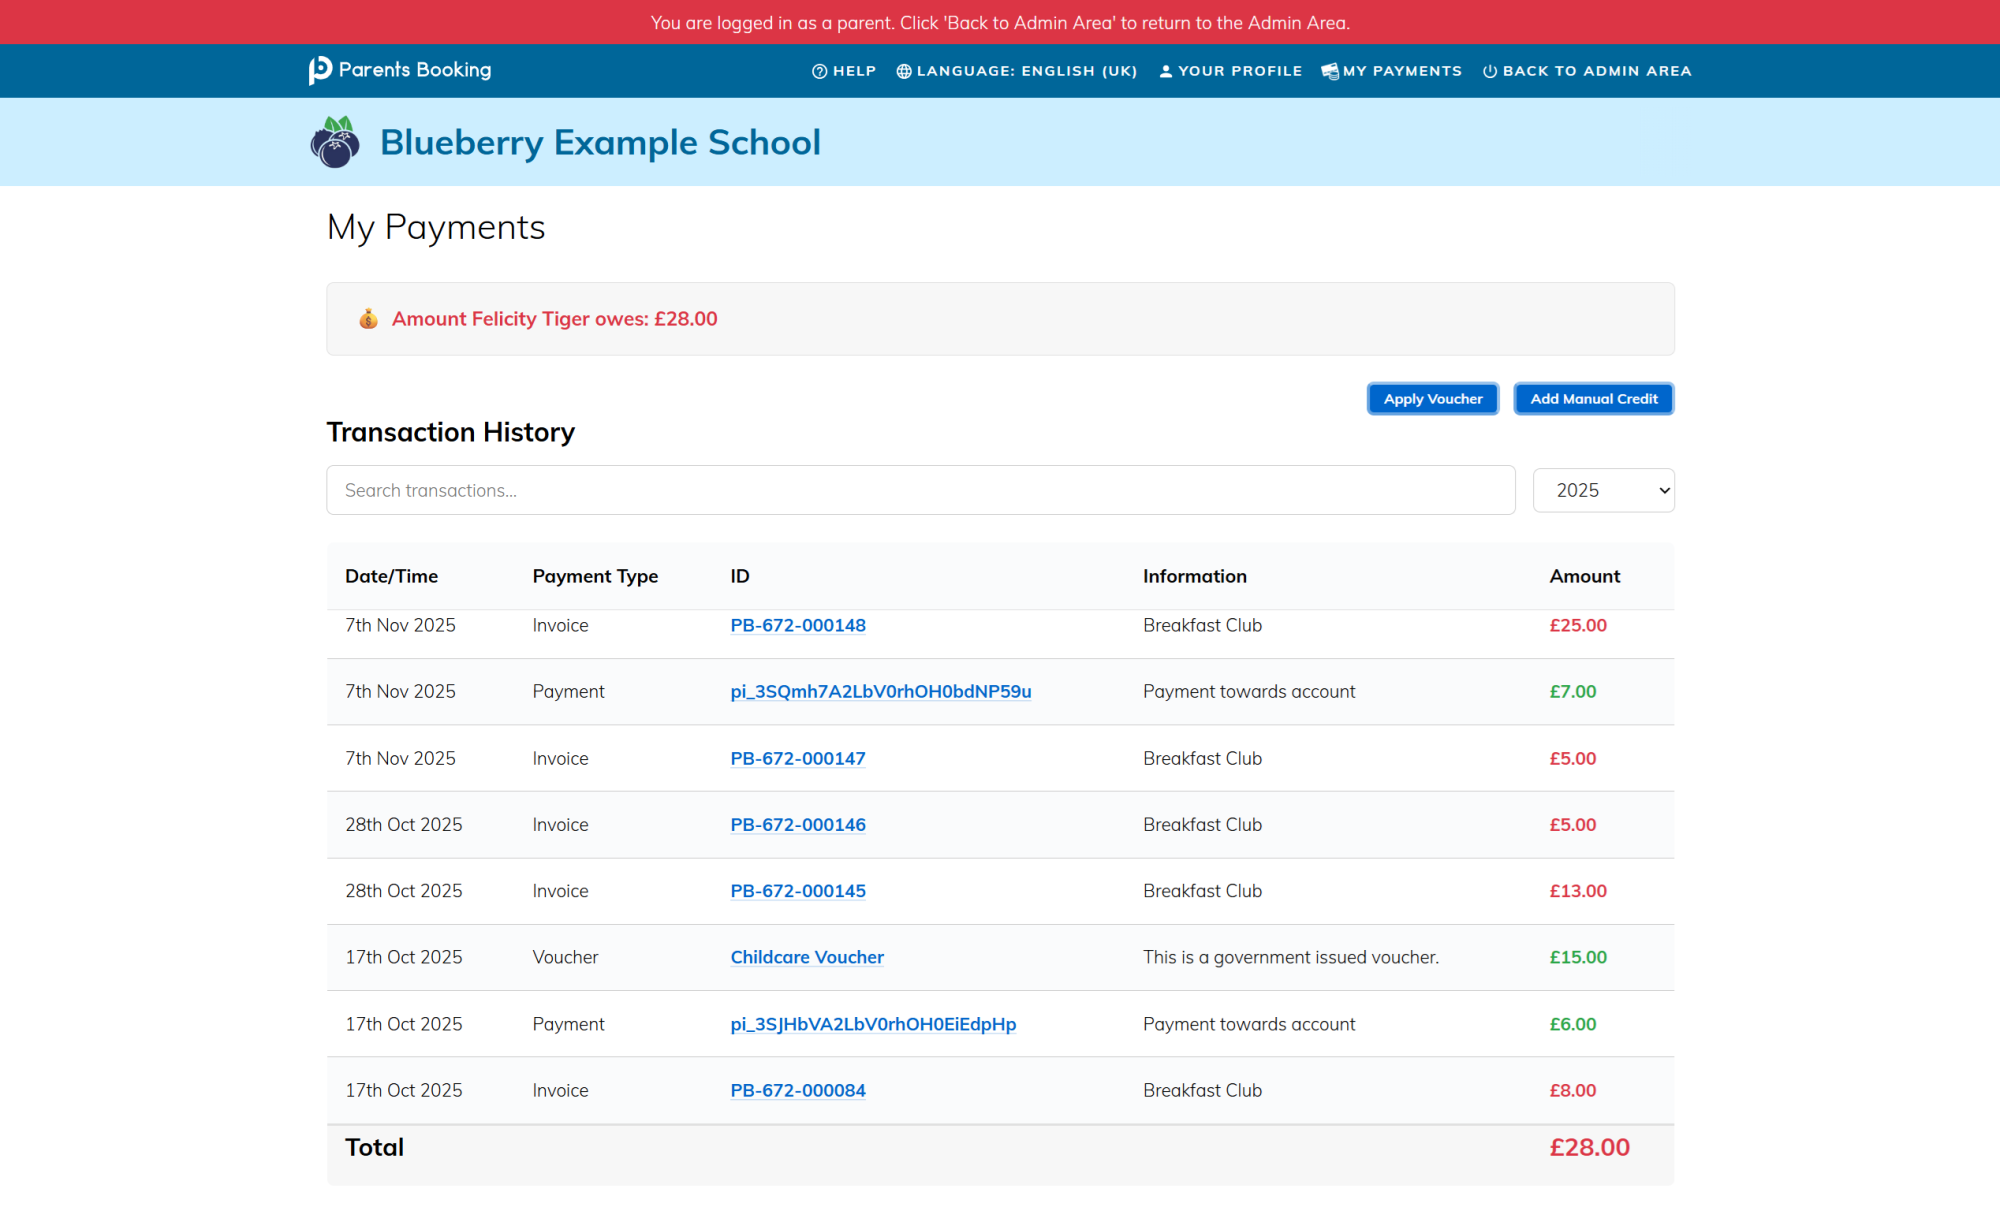Go to Back to Admin Area
Image resolution: width=2000 pixels, height=1207 pixels.
[1596, 71]
